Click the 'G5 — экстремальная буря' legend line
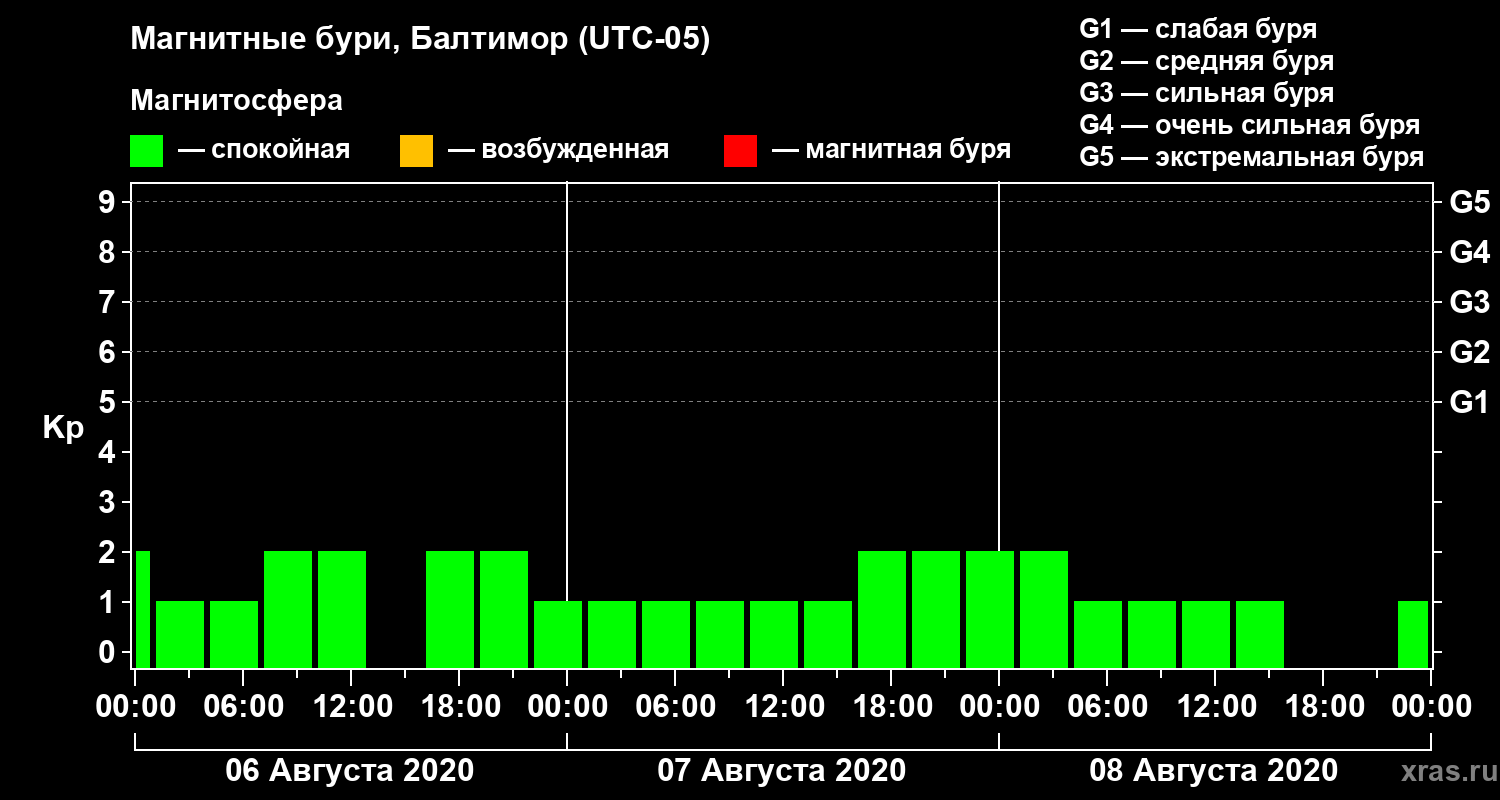This screenshot has height=800, width=1500. pyautogui.click(x=1252, y=158)
